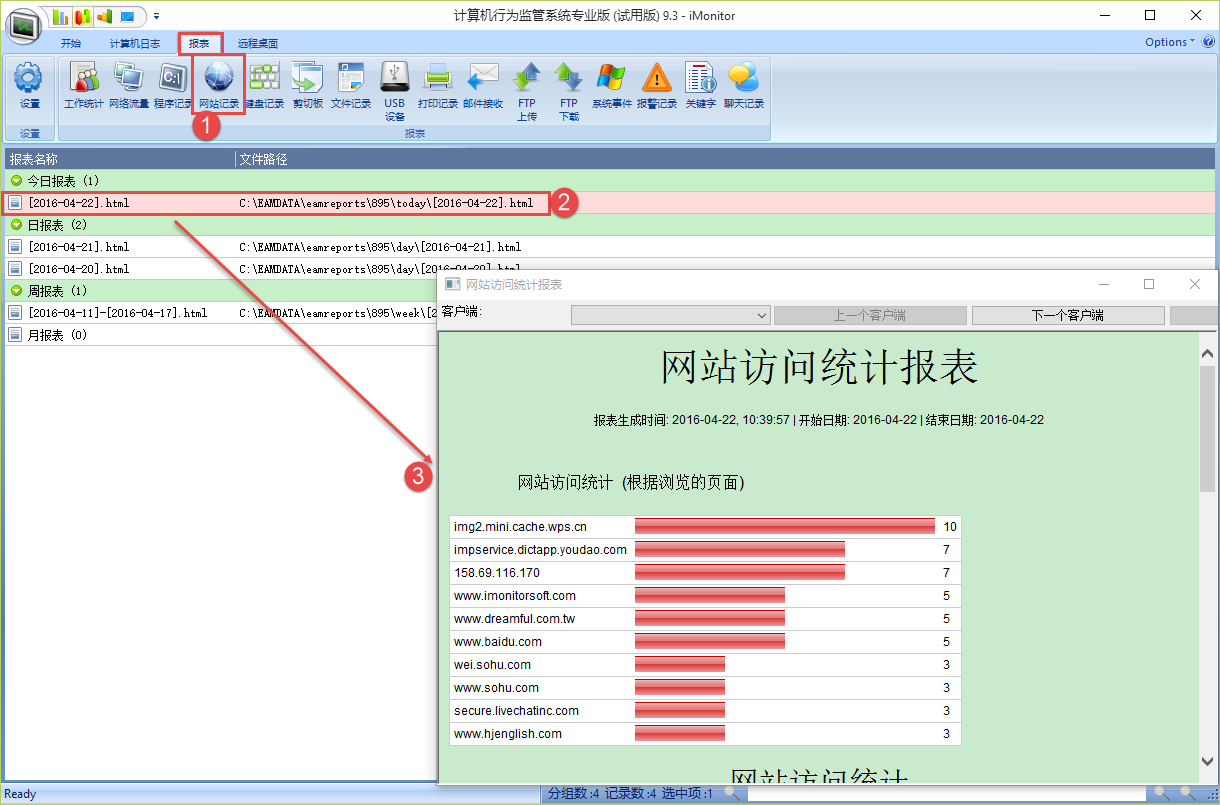1220x805 pixels.
Task: Collapse the 周报表 (1) group
Action: coord(16,291)
